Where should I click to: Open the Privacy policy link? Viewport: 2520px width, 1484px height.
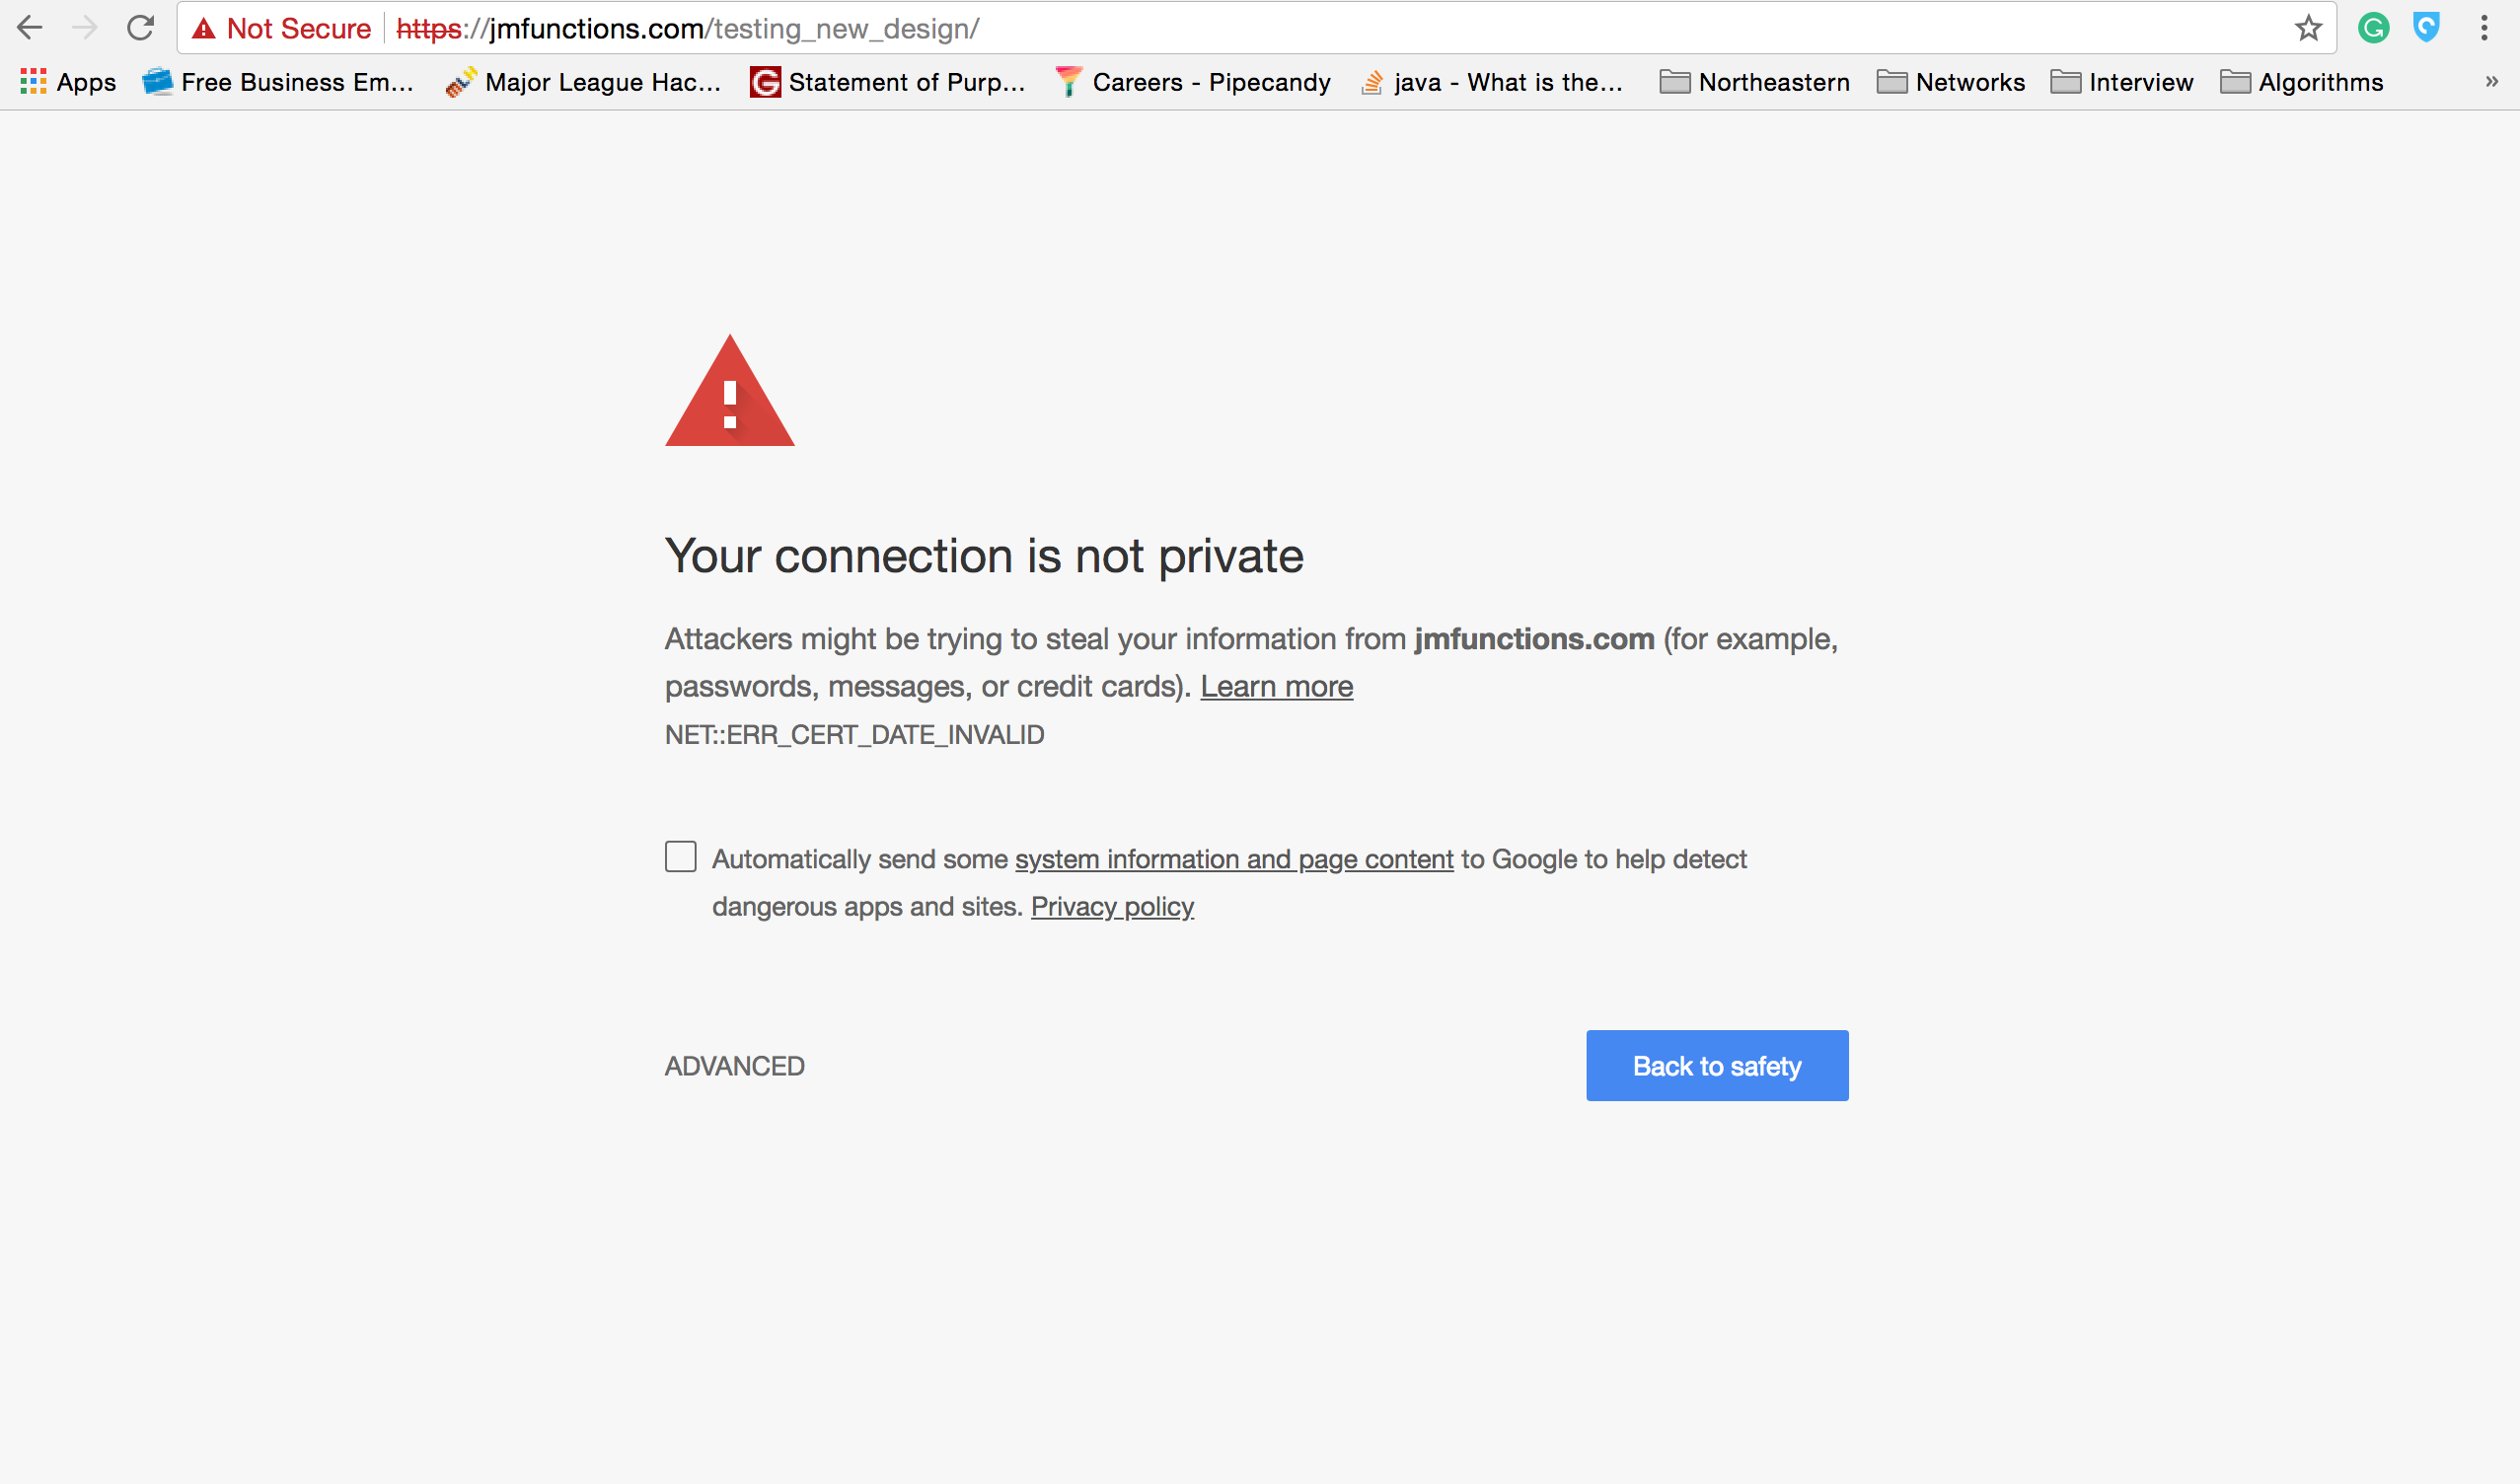point(1113,907)
